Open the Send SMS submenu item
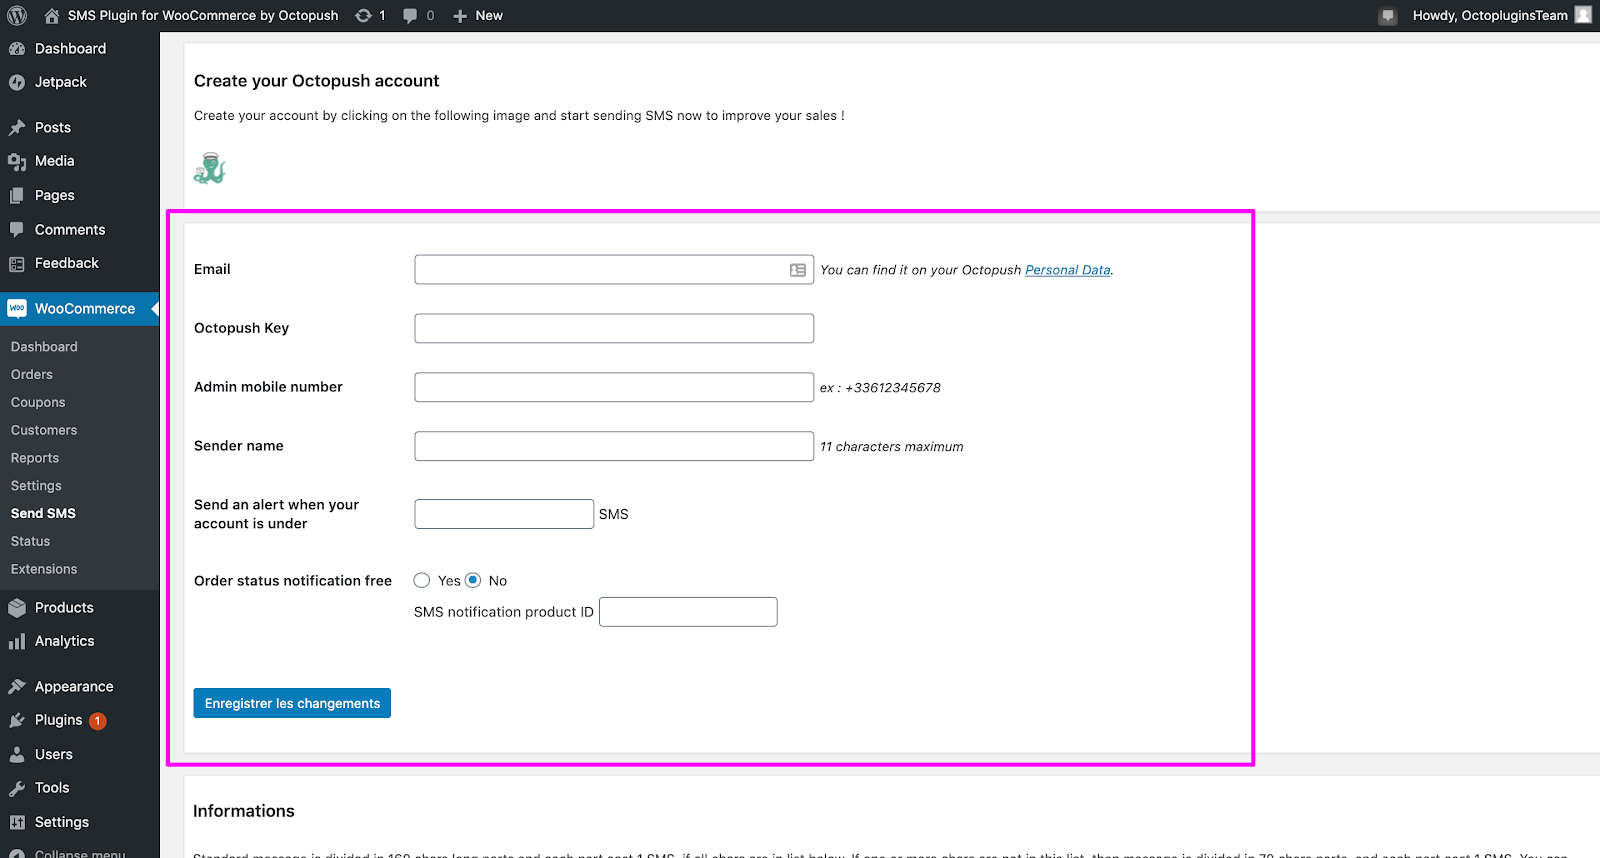1600x858 pixels. (x=43, y=513)
